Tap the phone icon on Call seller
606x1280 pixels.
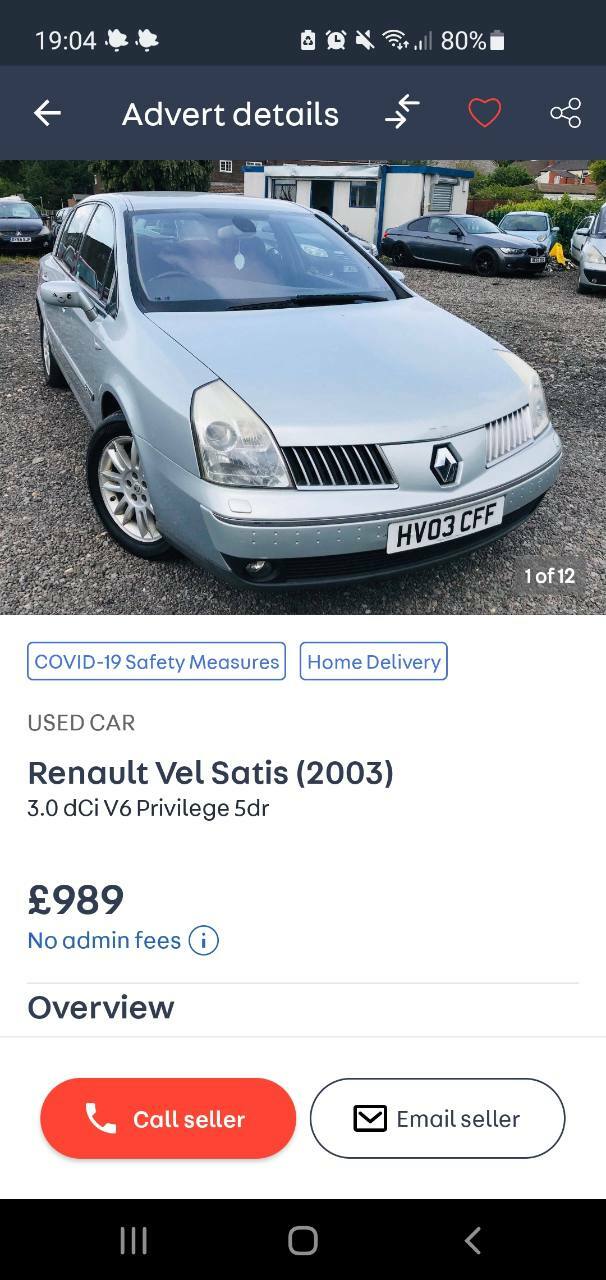tap(101, 1118)
